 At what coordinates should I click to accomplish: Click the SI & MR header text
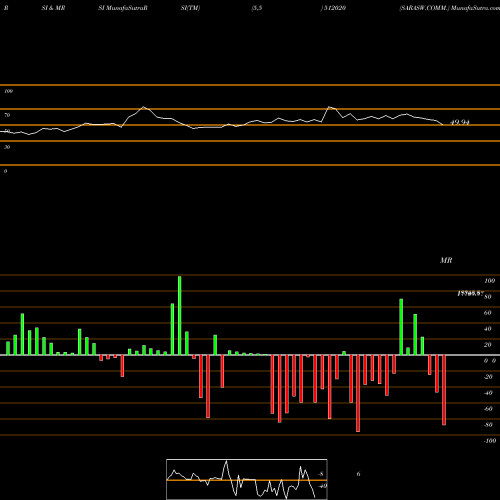pyautogui.click(x=53, y=8)
